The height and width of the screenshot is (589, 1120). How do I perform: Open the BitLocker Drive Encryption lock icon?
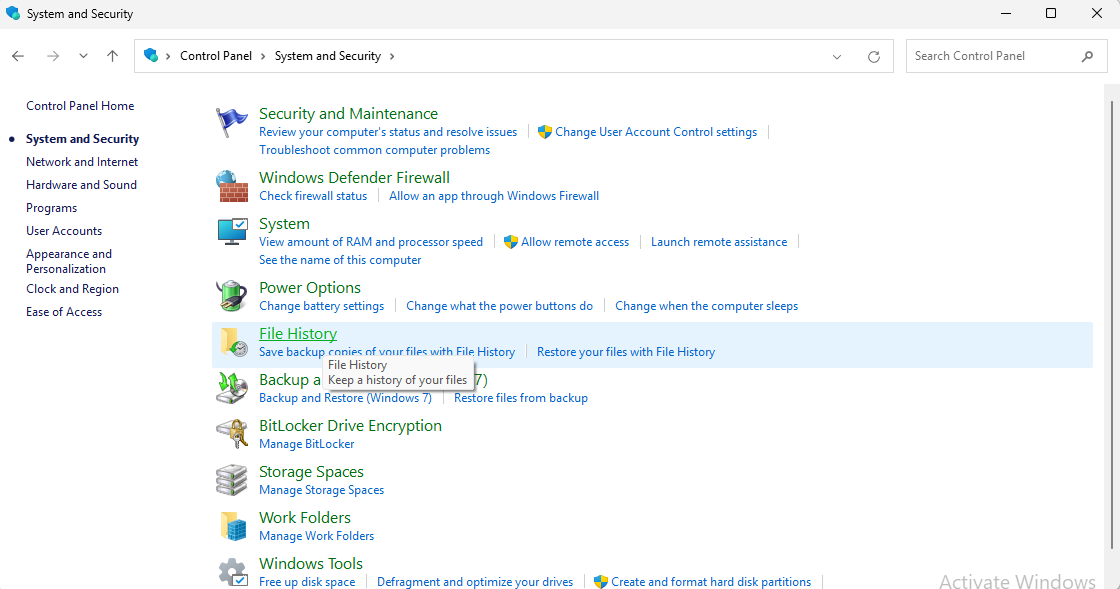pos(232,434)
